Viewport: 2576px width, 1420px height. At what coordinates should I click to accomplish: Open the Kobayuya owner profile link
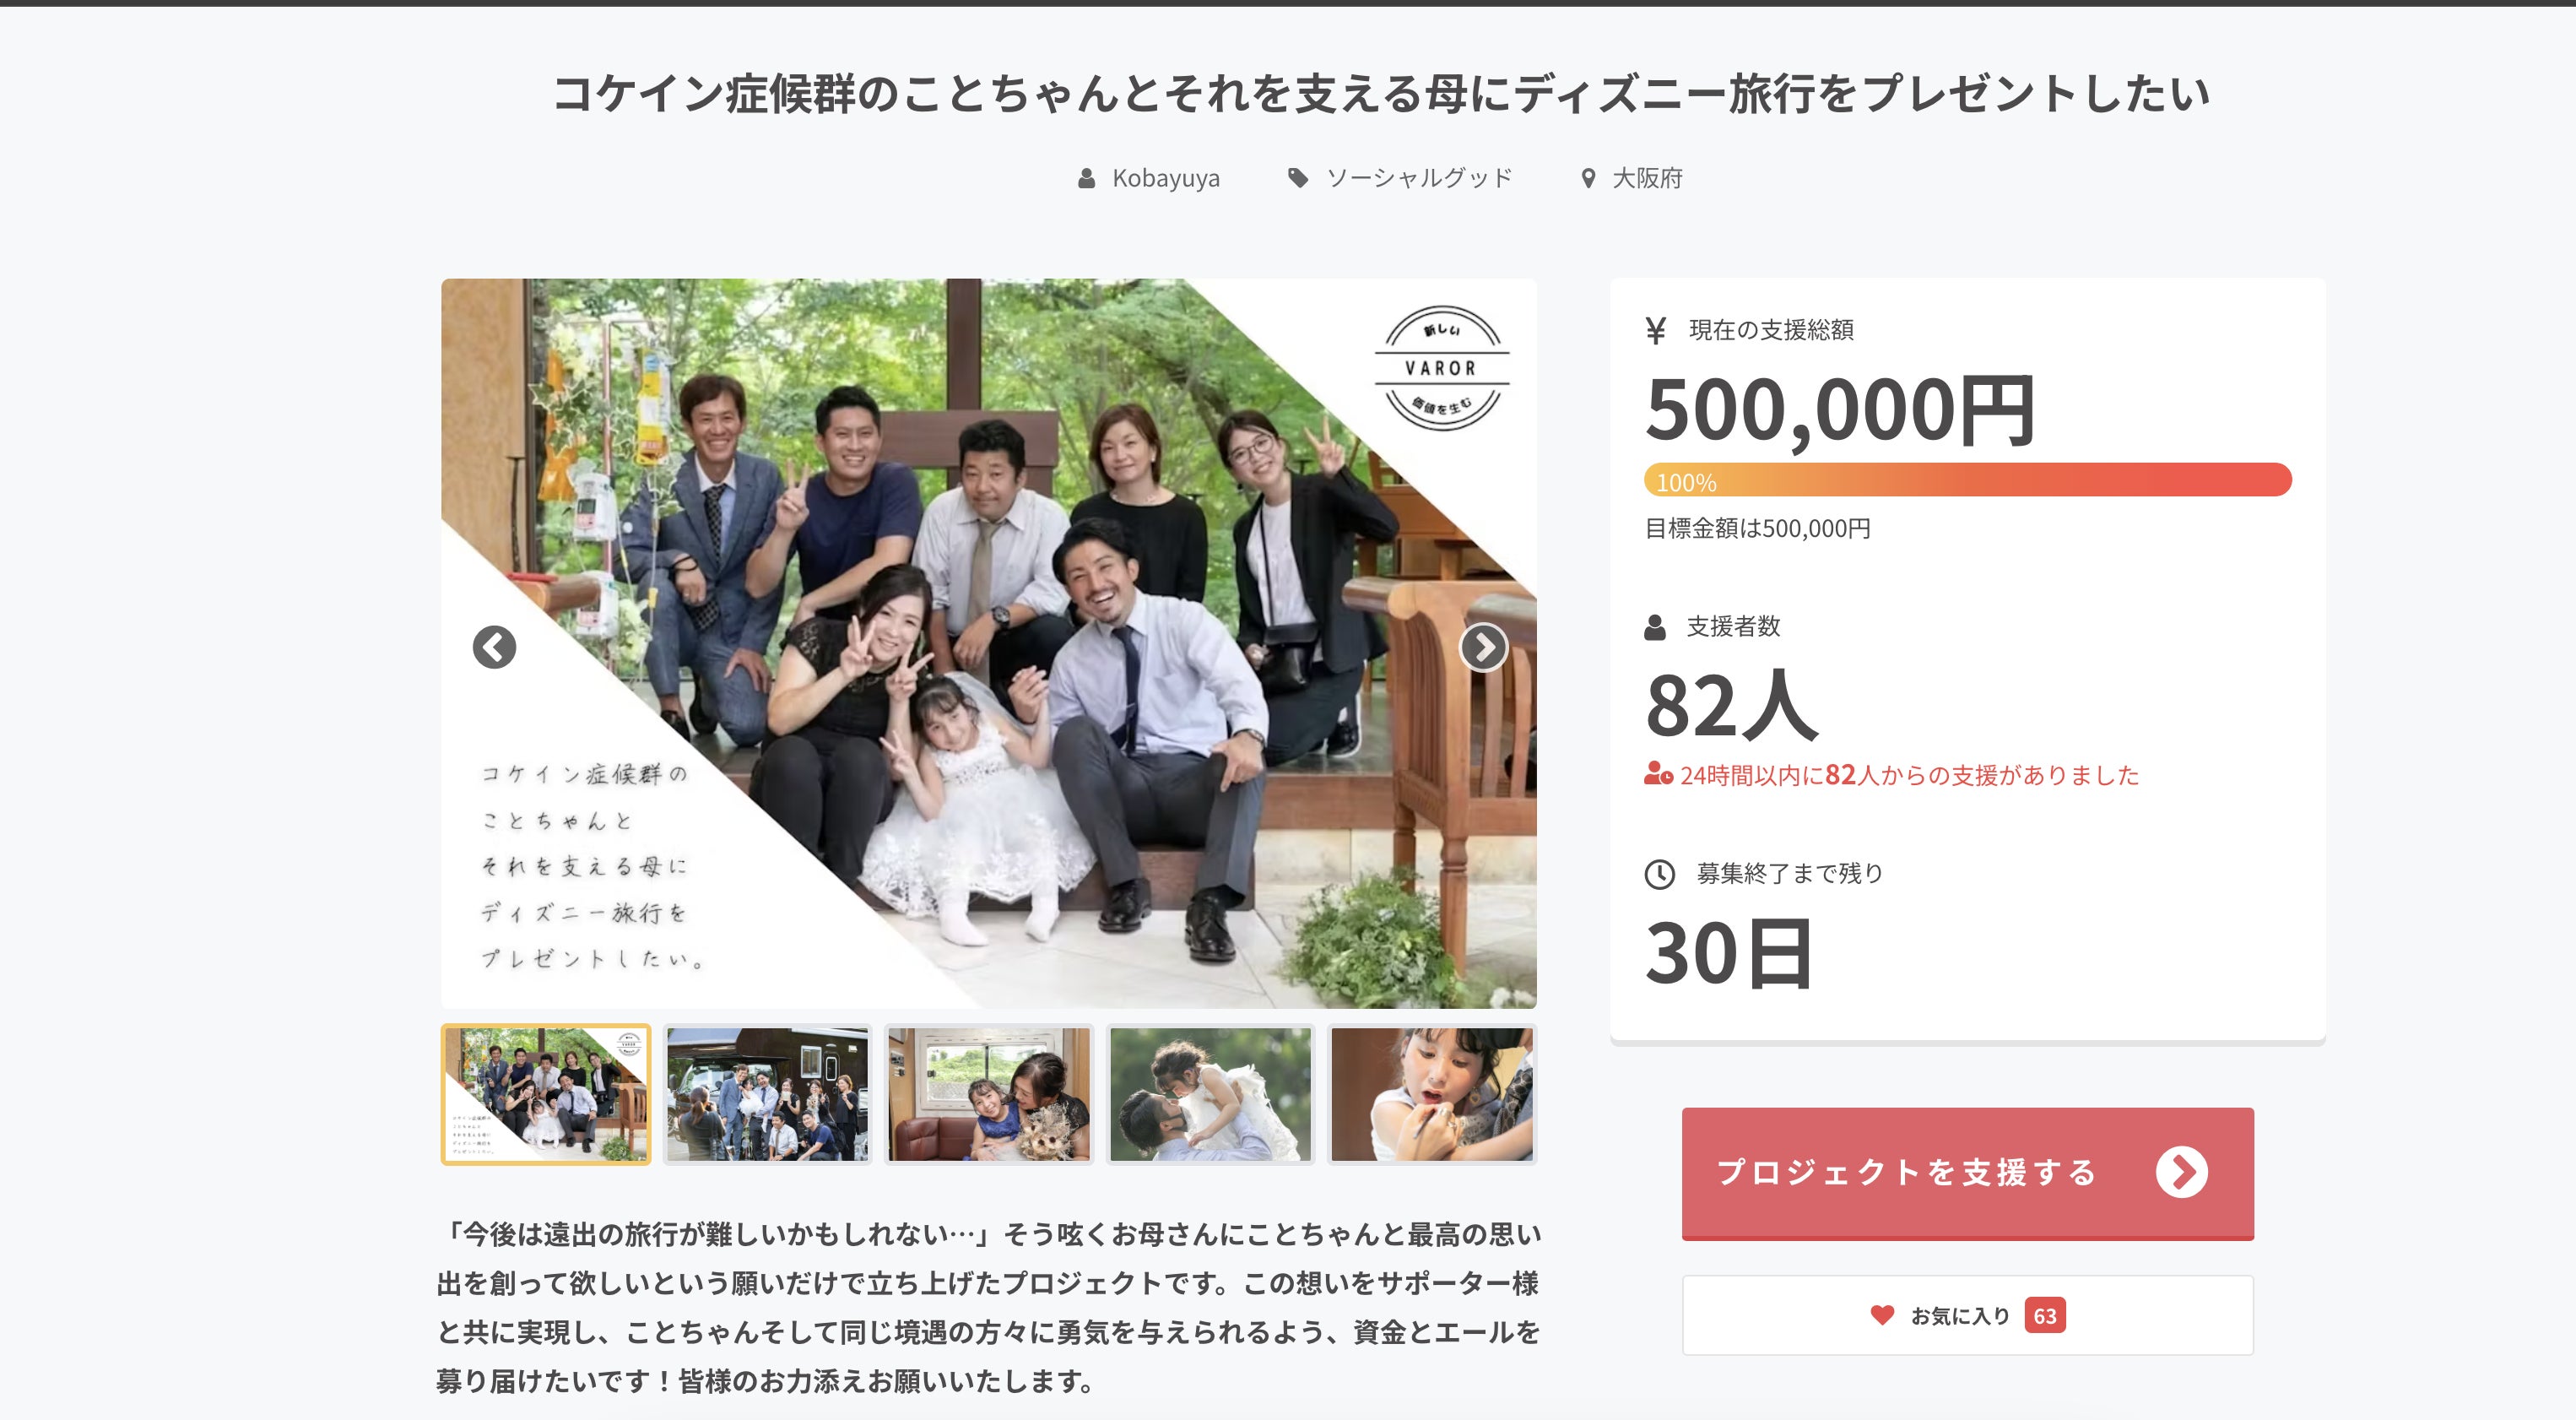click(1165, 178)
